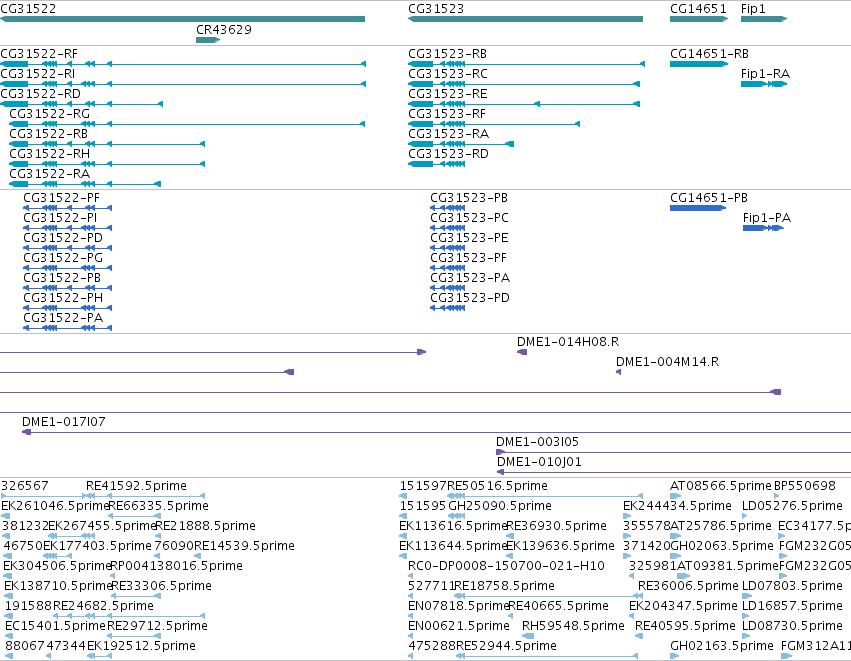Screen dimensions: 851x661
Task: Select transcript label CG31522-RG
Action: (x=49, y=114)
